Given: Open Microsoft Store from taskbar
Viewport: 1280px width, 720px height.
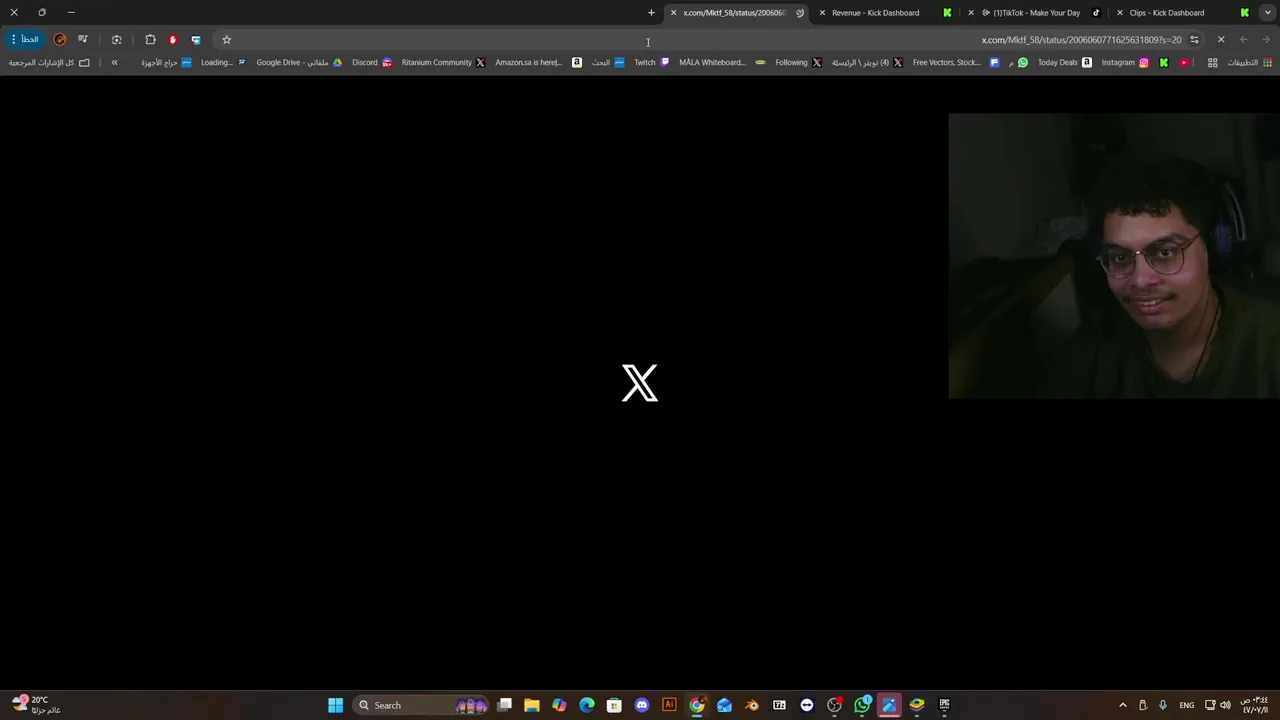Looking at the screenshot, I should pyautogui.click(x=614, y=705).
